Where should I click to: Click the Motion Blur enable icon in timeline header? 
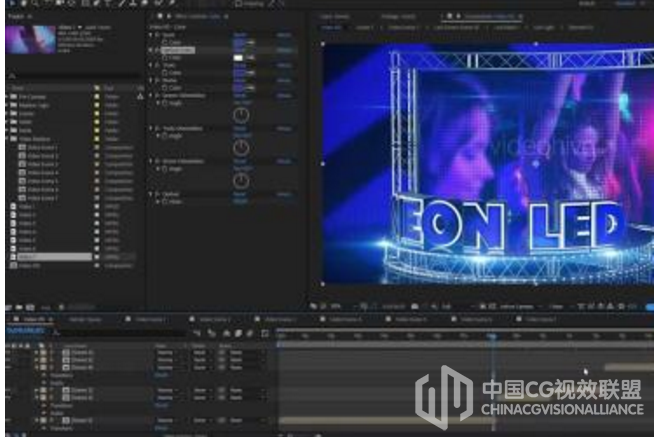click(250, 333)
